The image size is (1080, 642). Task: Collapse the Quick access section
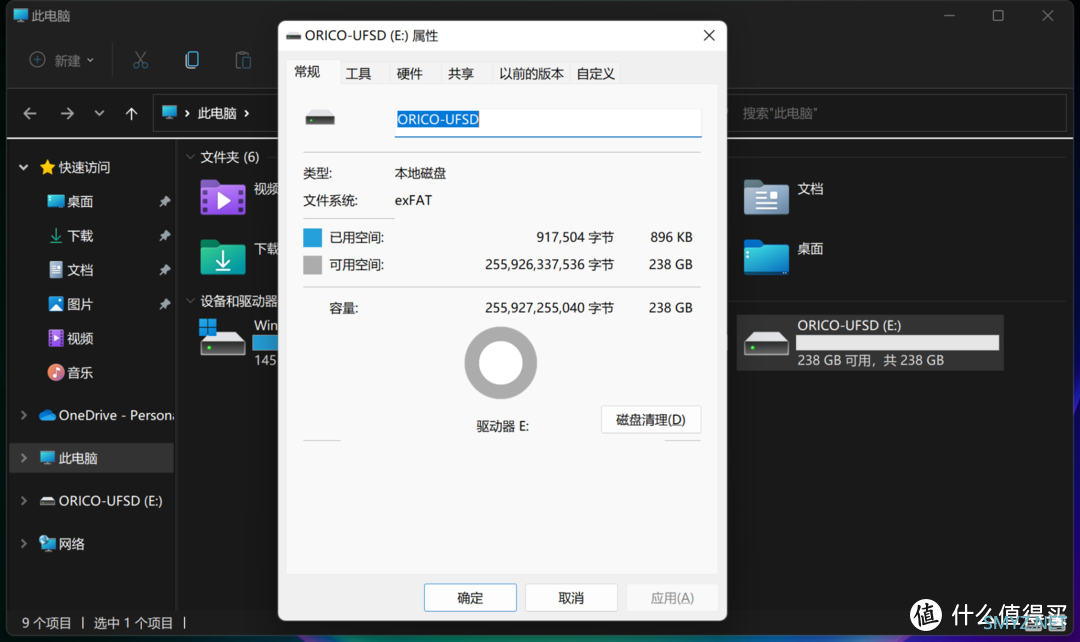pos(24,168)
